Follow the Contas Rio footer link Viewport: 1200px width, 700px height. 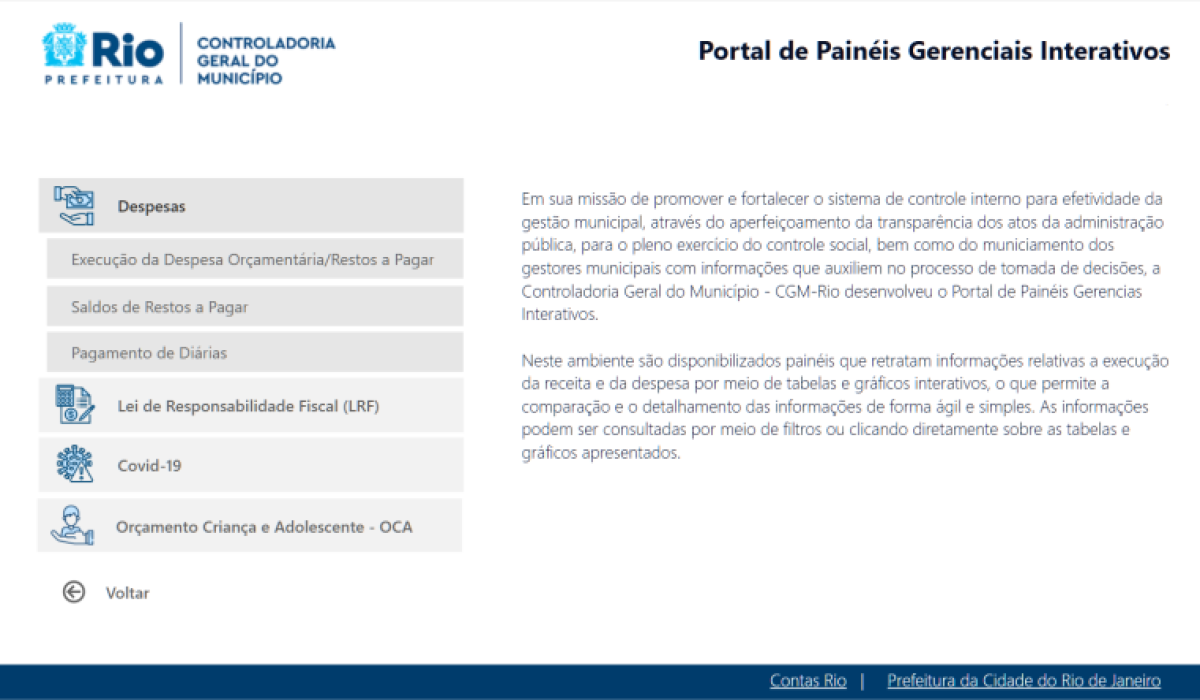pyautogui.click(x=808, y=681)
